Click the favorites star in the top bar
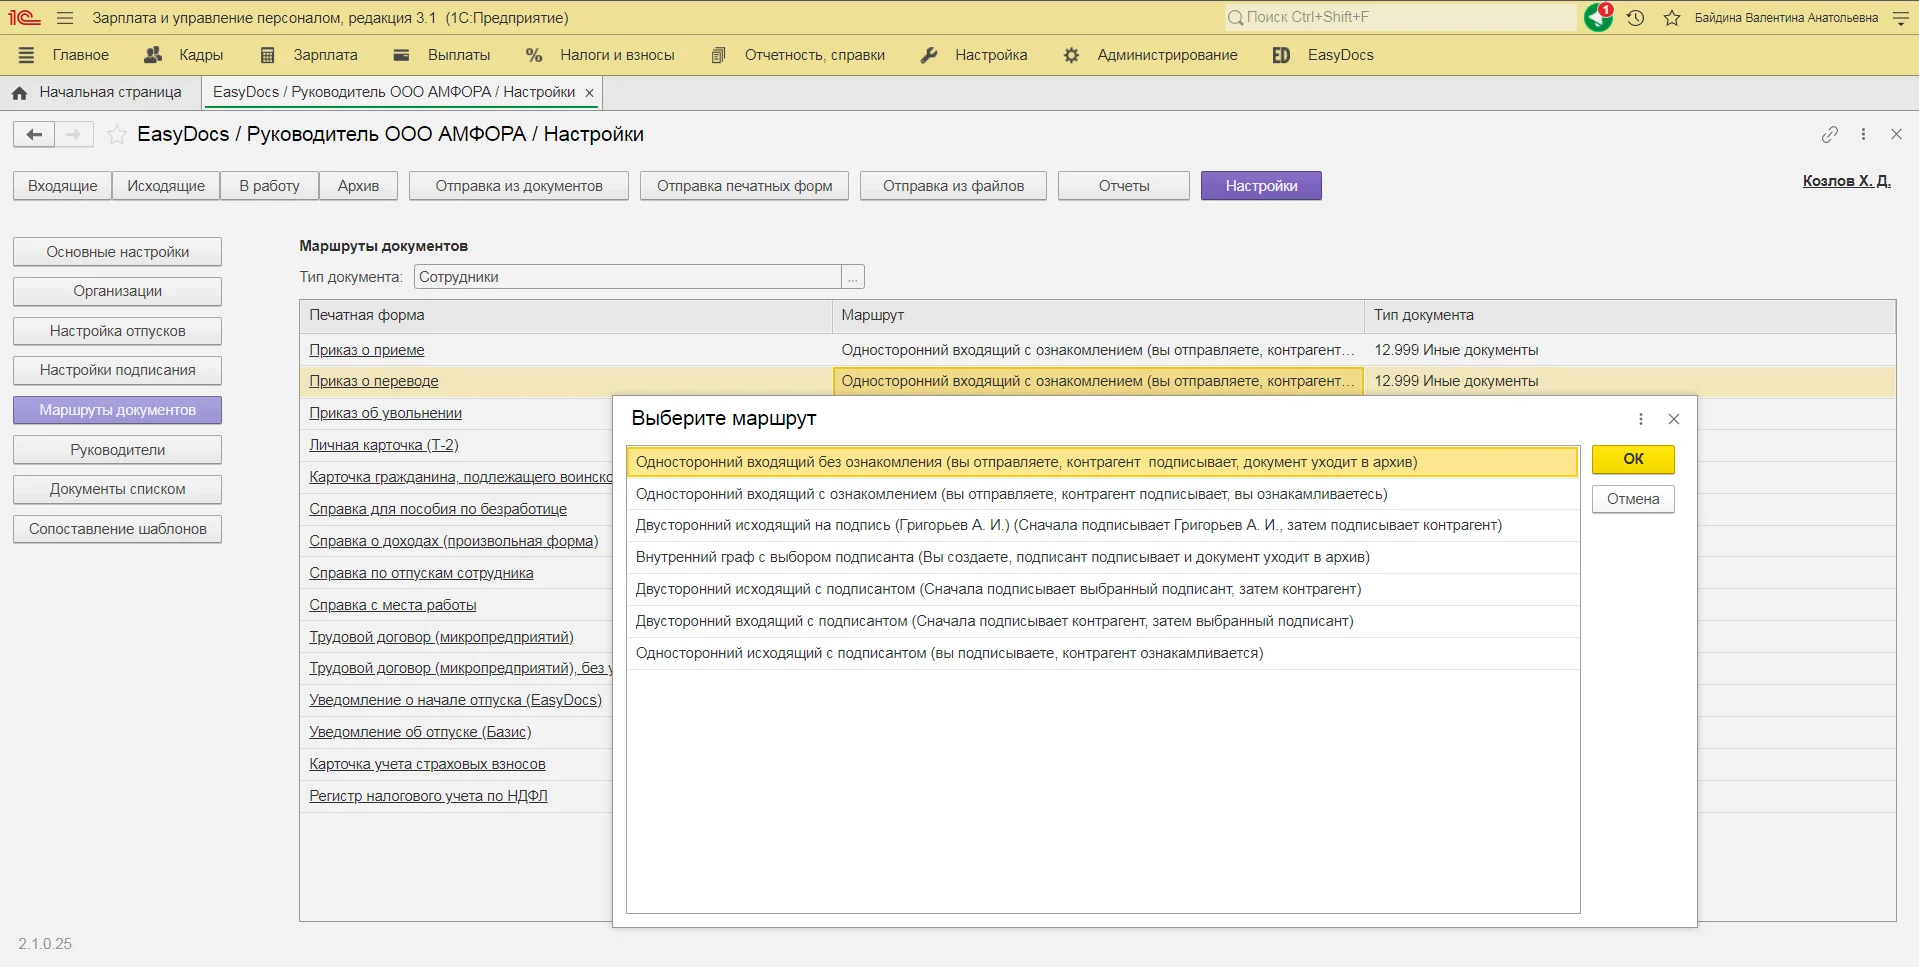 click(1672, 18)
